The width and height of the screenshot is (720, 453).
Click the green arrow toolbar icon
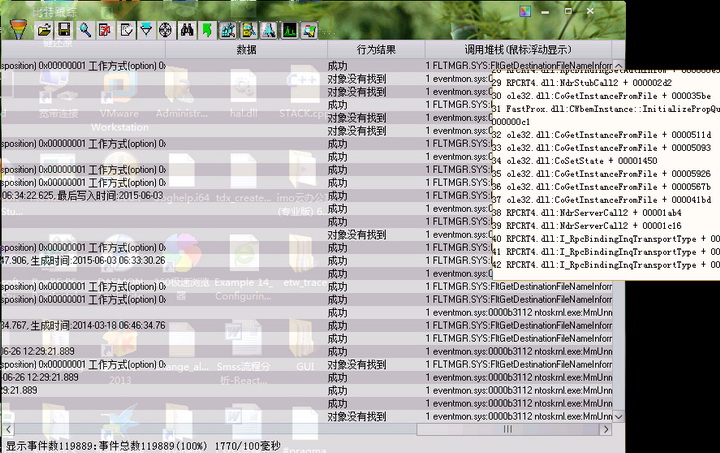(x=206, y=31)
